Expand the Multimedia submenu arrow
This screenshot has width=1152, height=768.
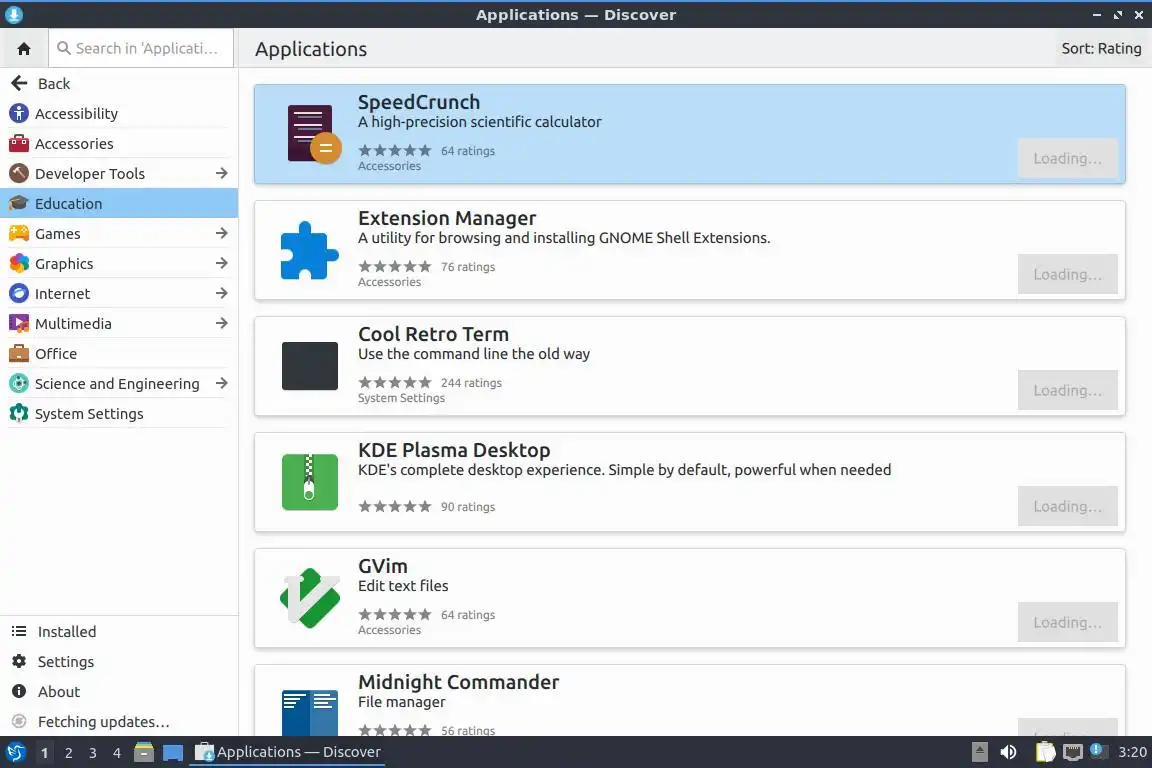click(221, 323)
